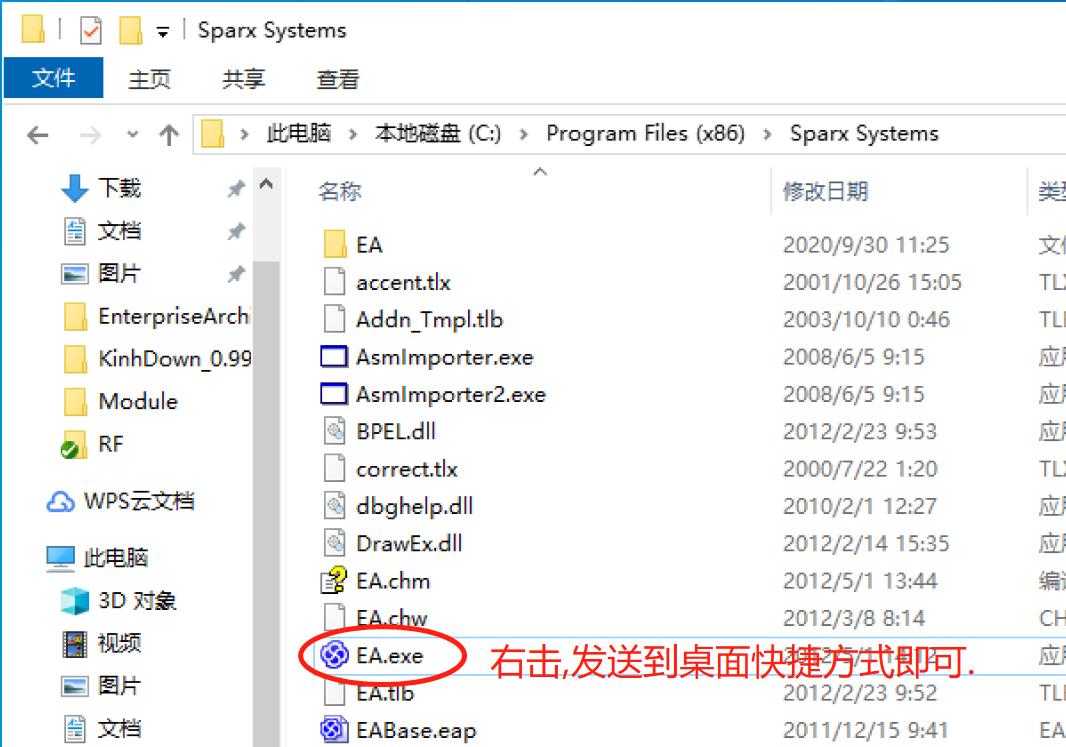
Task: Sort by the 修改日期 column header
Action: coord(826,192)
